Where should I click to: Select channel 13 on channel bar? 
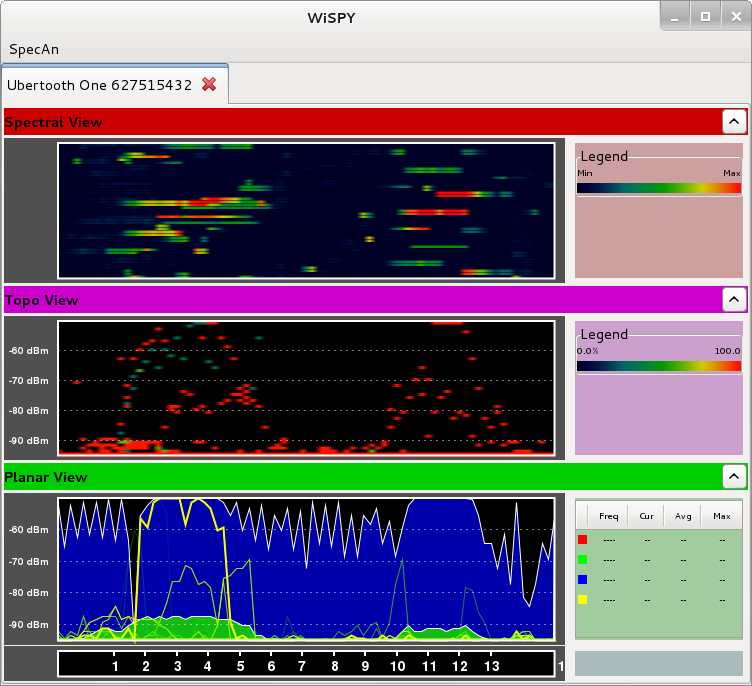coord(492,666)
